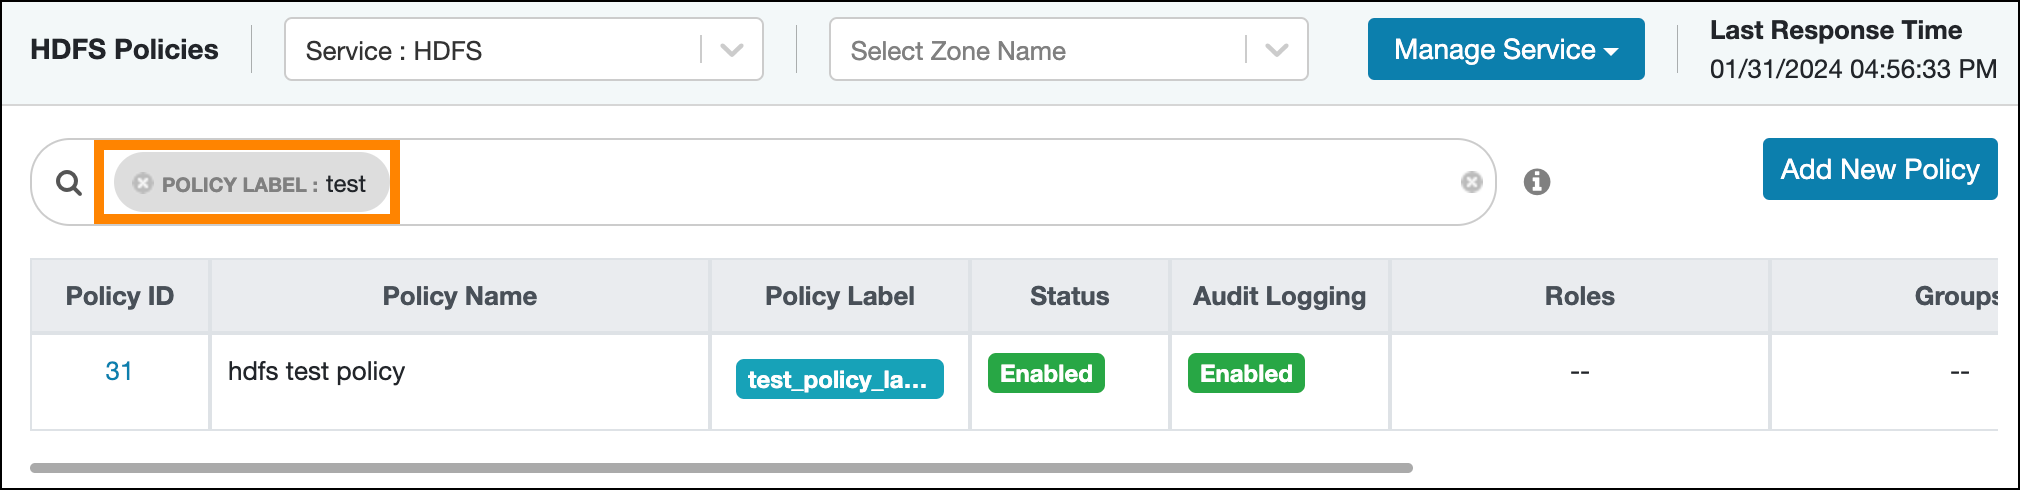The height and width of the screenshot is (490, 2020).
Task: Click the Policy Label column header
Action: [839, 296]
